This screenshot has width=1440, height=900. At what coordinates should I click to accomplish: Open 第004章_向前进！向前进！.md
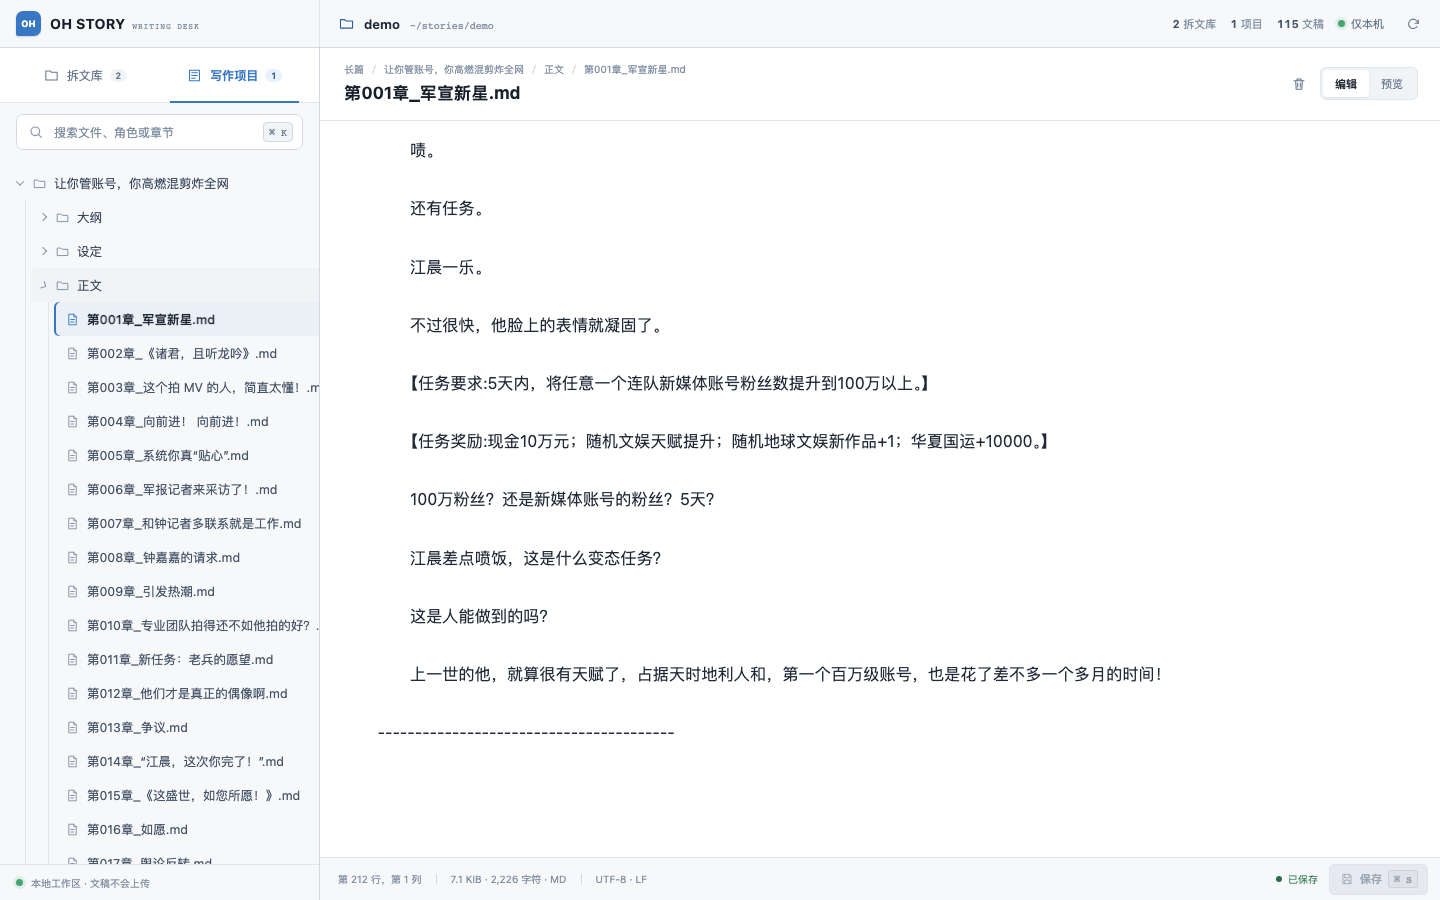point(187,421)
